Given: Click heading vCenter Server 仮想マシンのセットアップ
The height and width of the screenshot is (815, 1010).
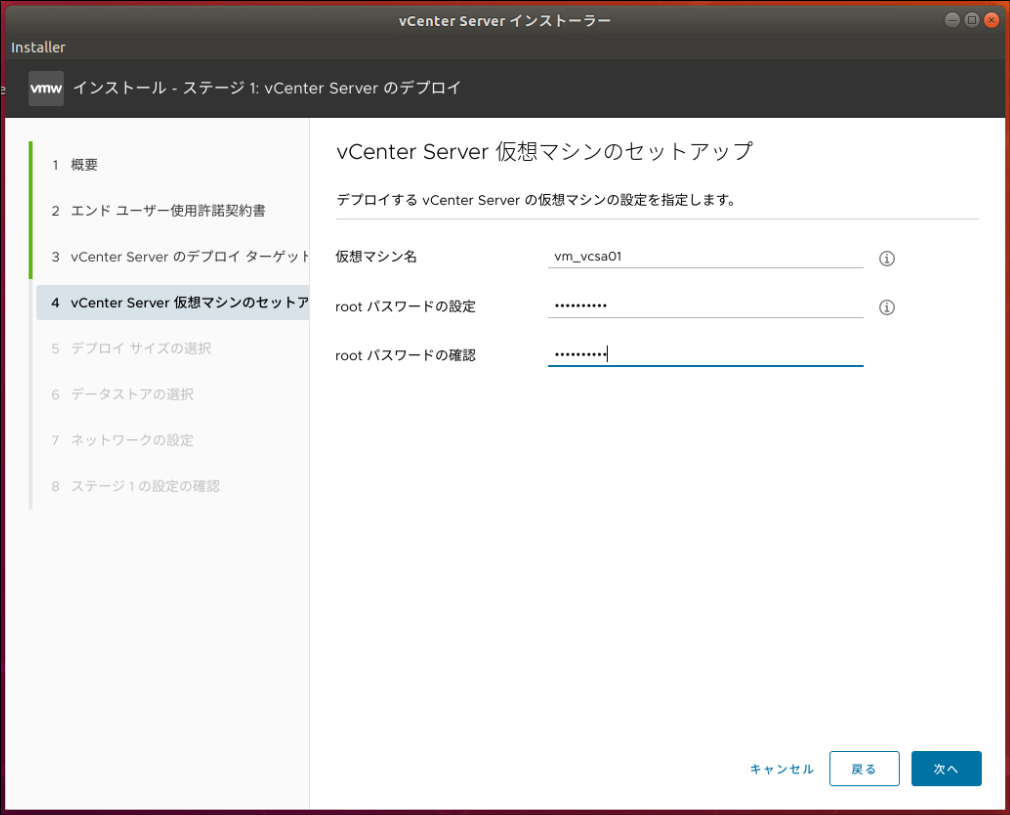Looking at the screenshot, I should 544,151.
